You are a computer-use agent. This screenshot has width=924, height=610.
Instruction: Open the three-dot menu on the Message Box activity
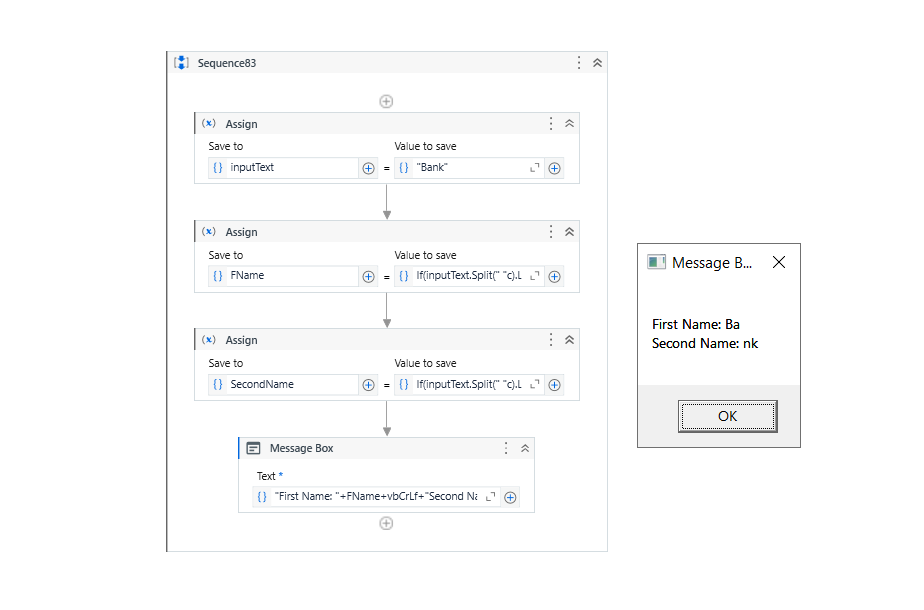tap(505, 448)
